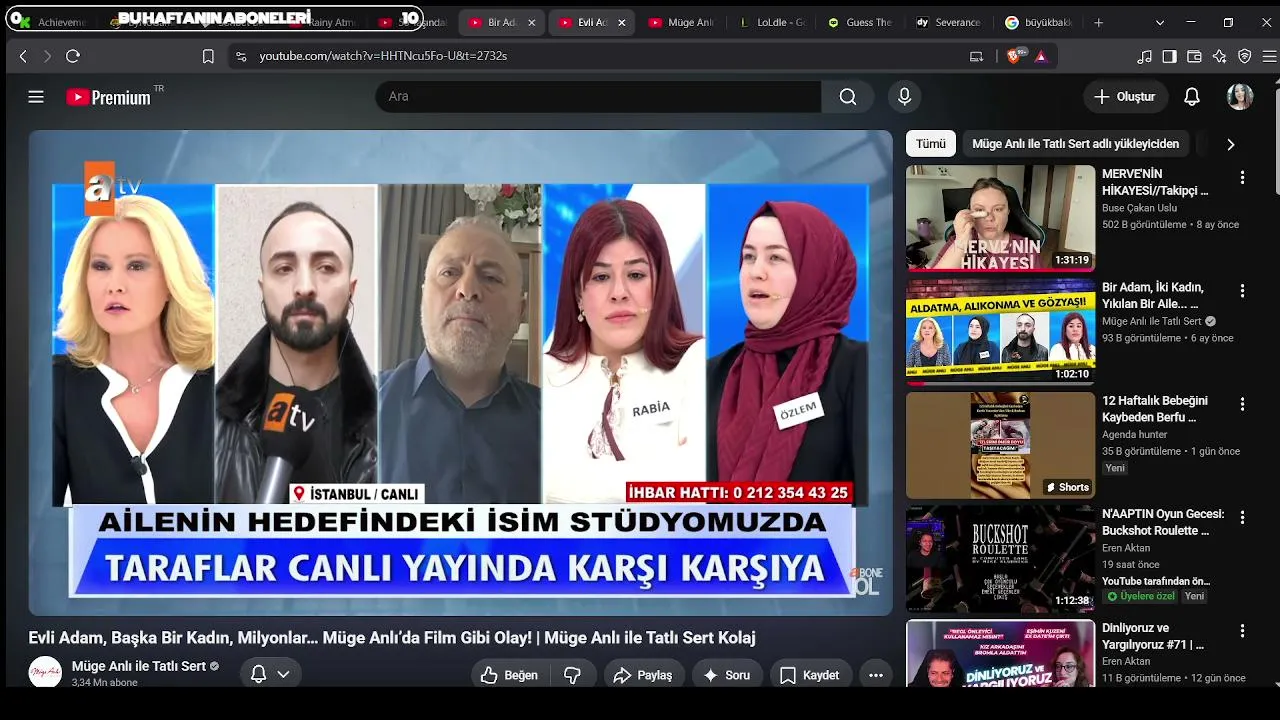
Task: Dislike the video with thumbs-down
Action: (573, 676)
